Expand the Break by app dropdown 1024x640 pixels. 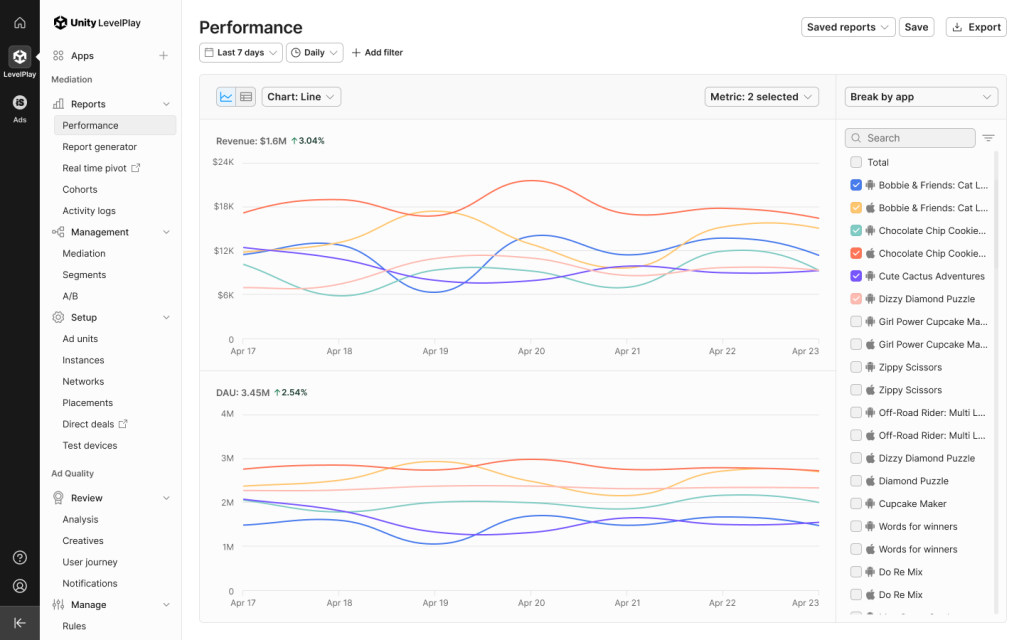pos(921,97)
